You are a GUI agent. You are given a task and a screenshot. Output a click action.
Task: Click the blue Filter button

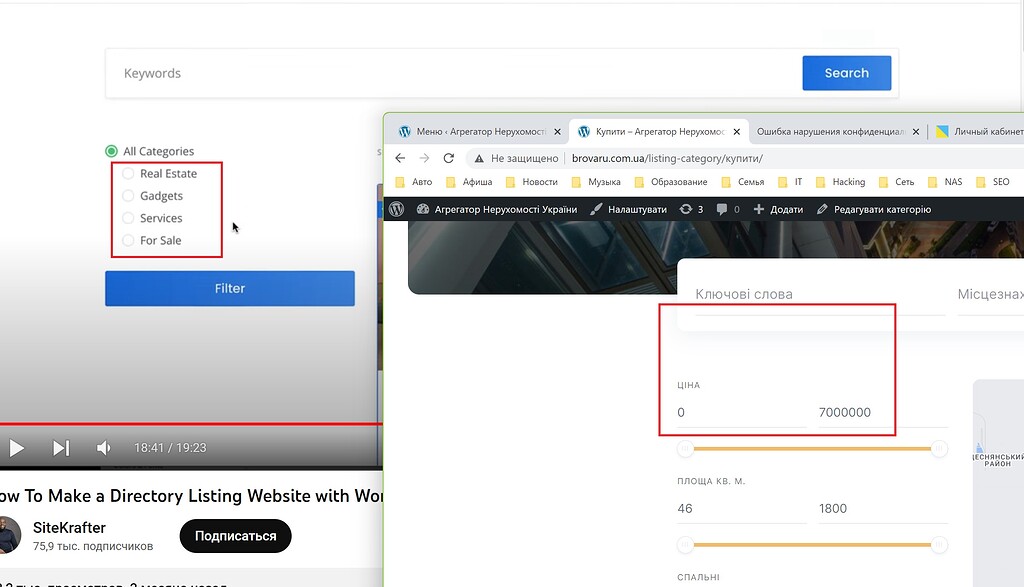tap(229, 288)
